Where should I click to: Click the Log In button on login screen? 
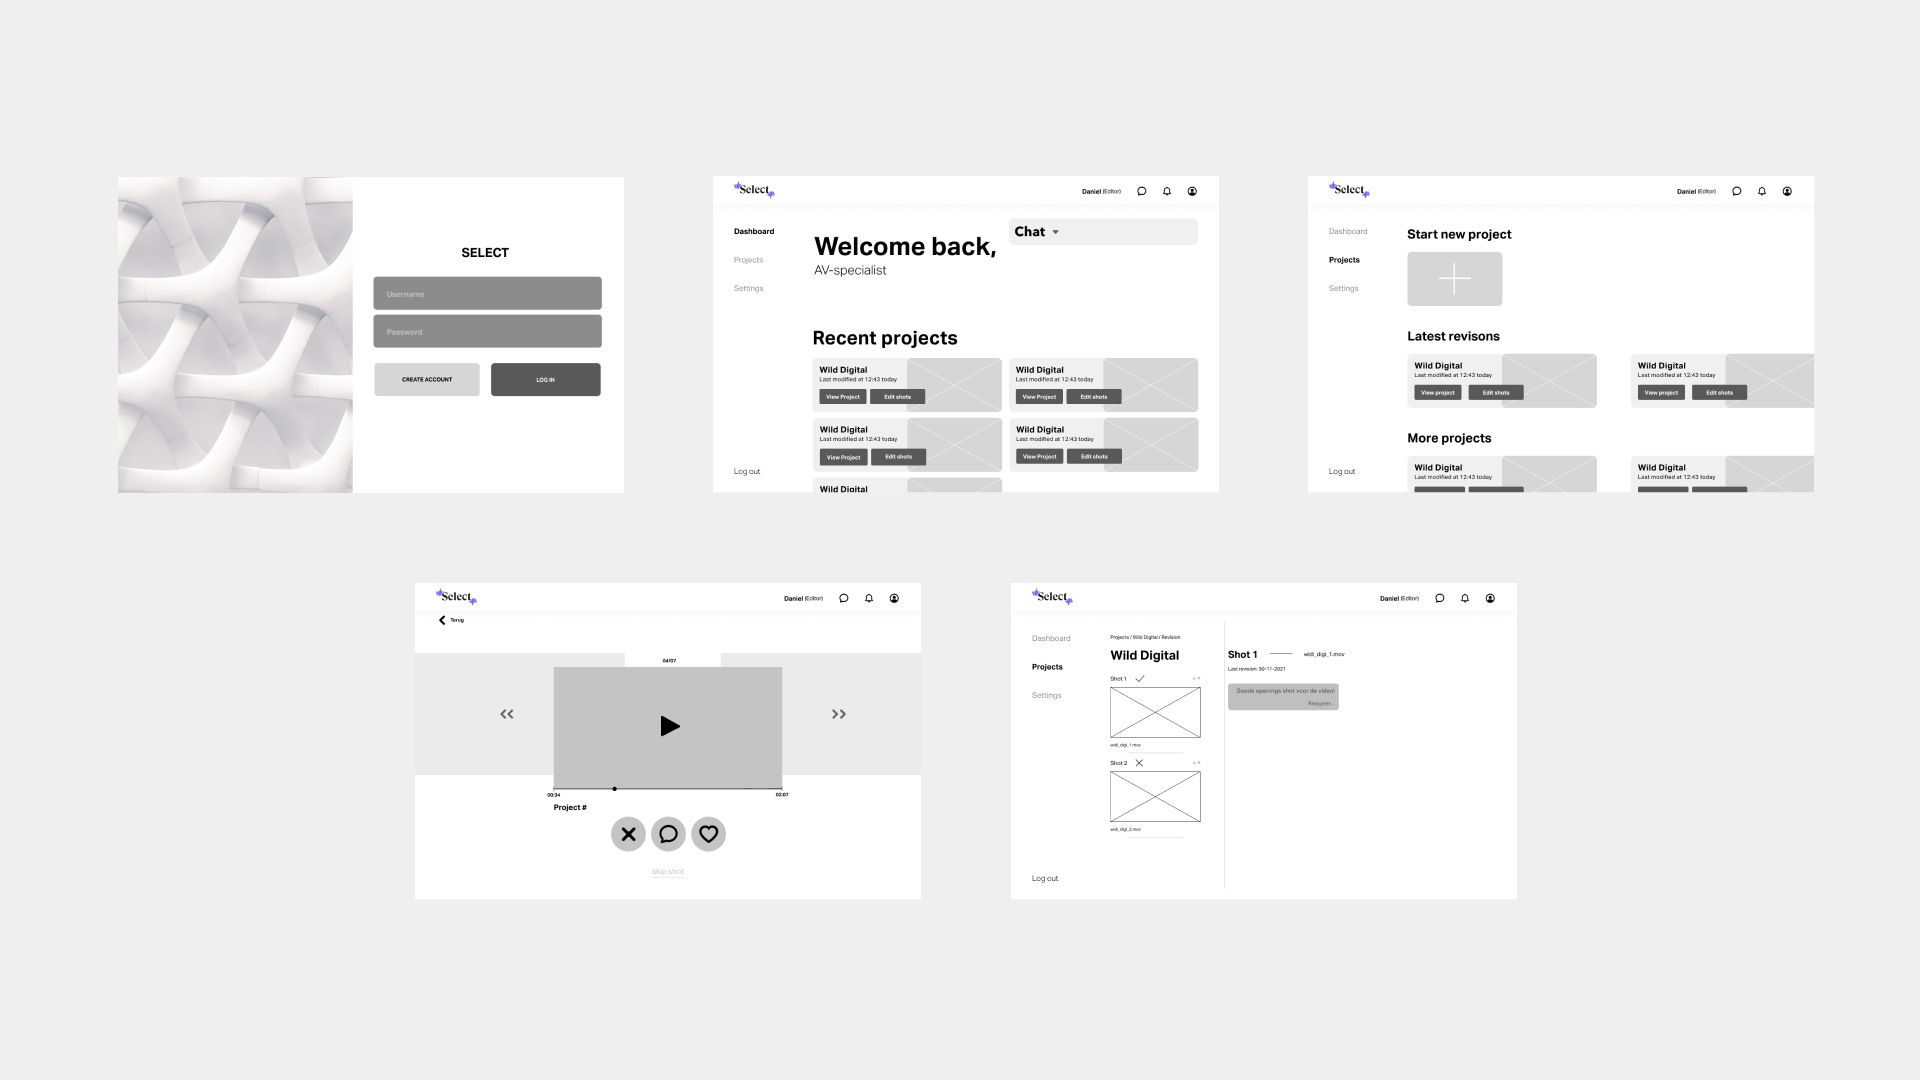point(545,380)
